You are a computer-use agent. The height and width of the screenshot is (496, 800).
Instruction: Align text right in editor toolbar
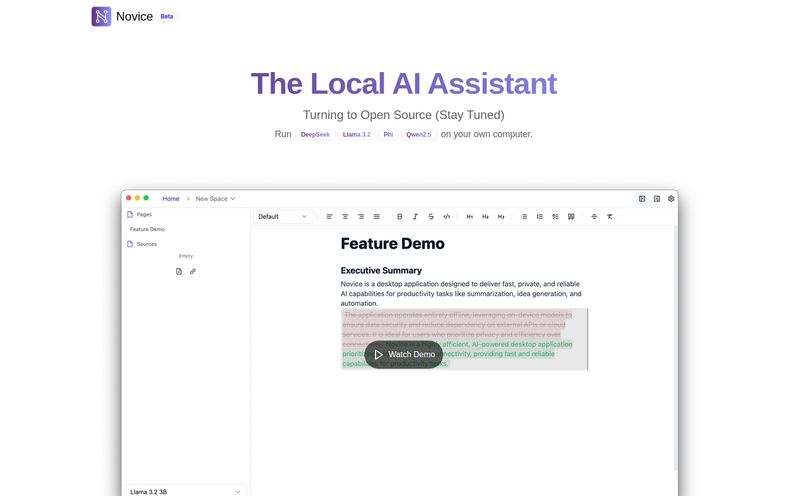click(x=361, y=216)
